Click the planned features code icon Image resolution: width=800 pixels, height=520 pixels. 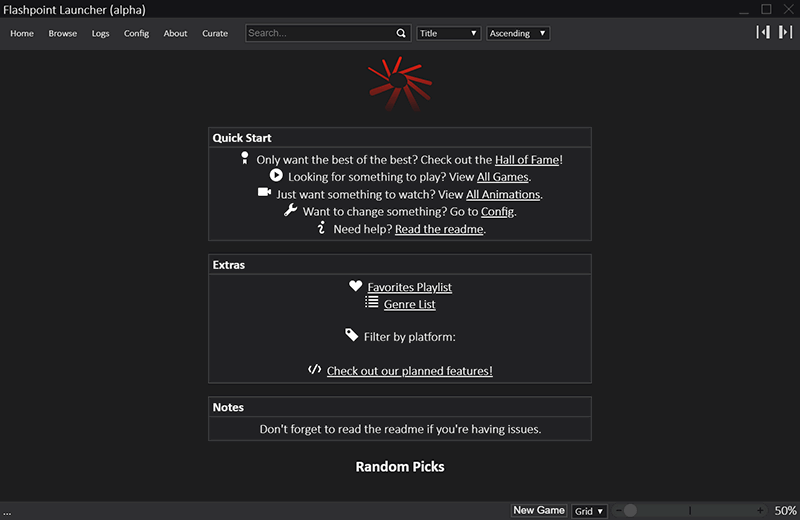pyautogui.click(x=315, y=369)
